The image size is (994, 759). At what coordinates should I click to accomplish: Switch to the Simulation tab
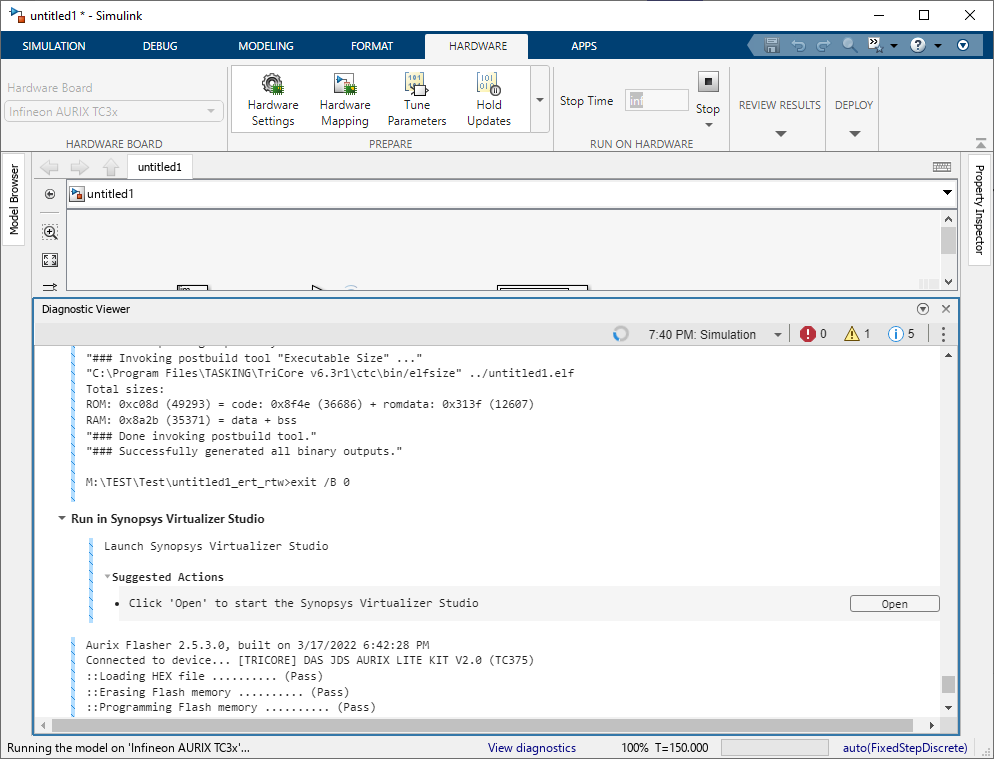pyautogui.click(x=54, y=46)
